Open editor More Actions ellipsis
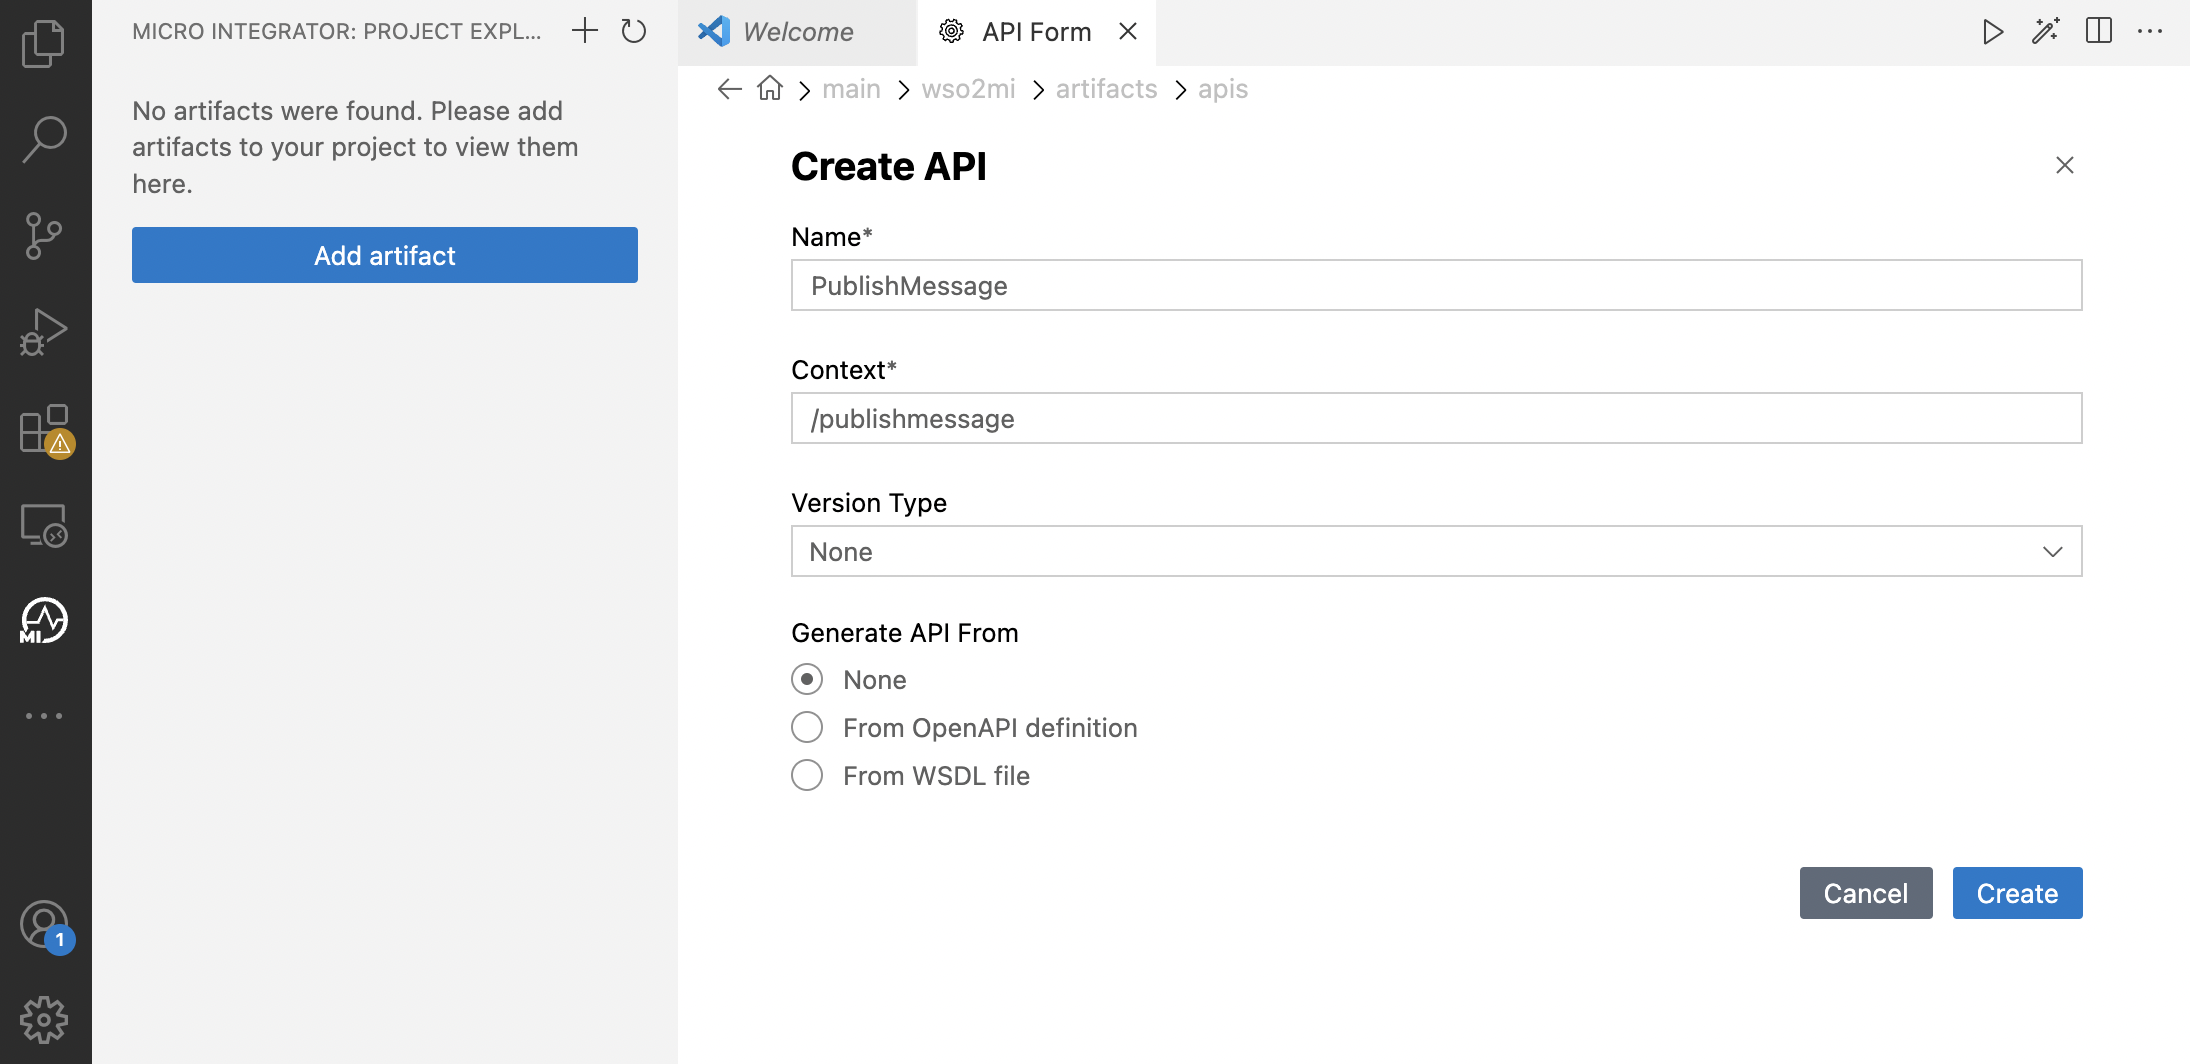This screenshot has height=1064, width=2190. pos(2150,32)
